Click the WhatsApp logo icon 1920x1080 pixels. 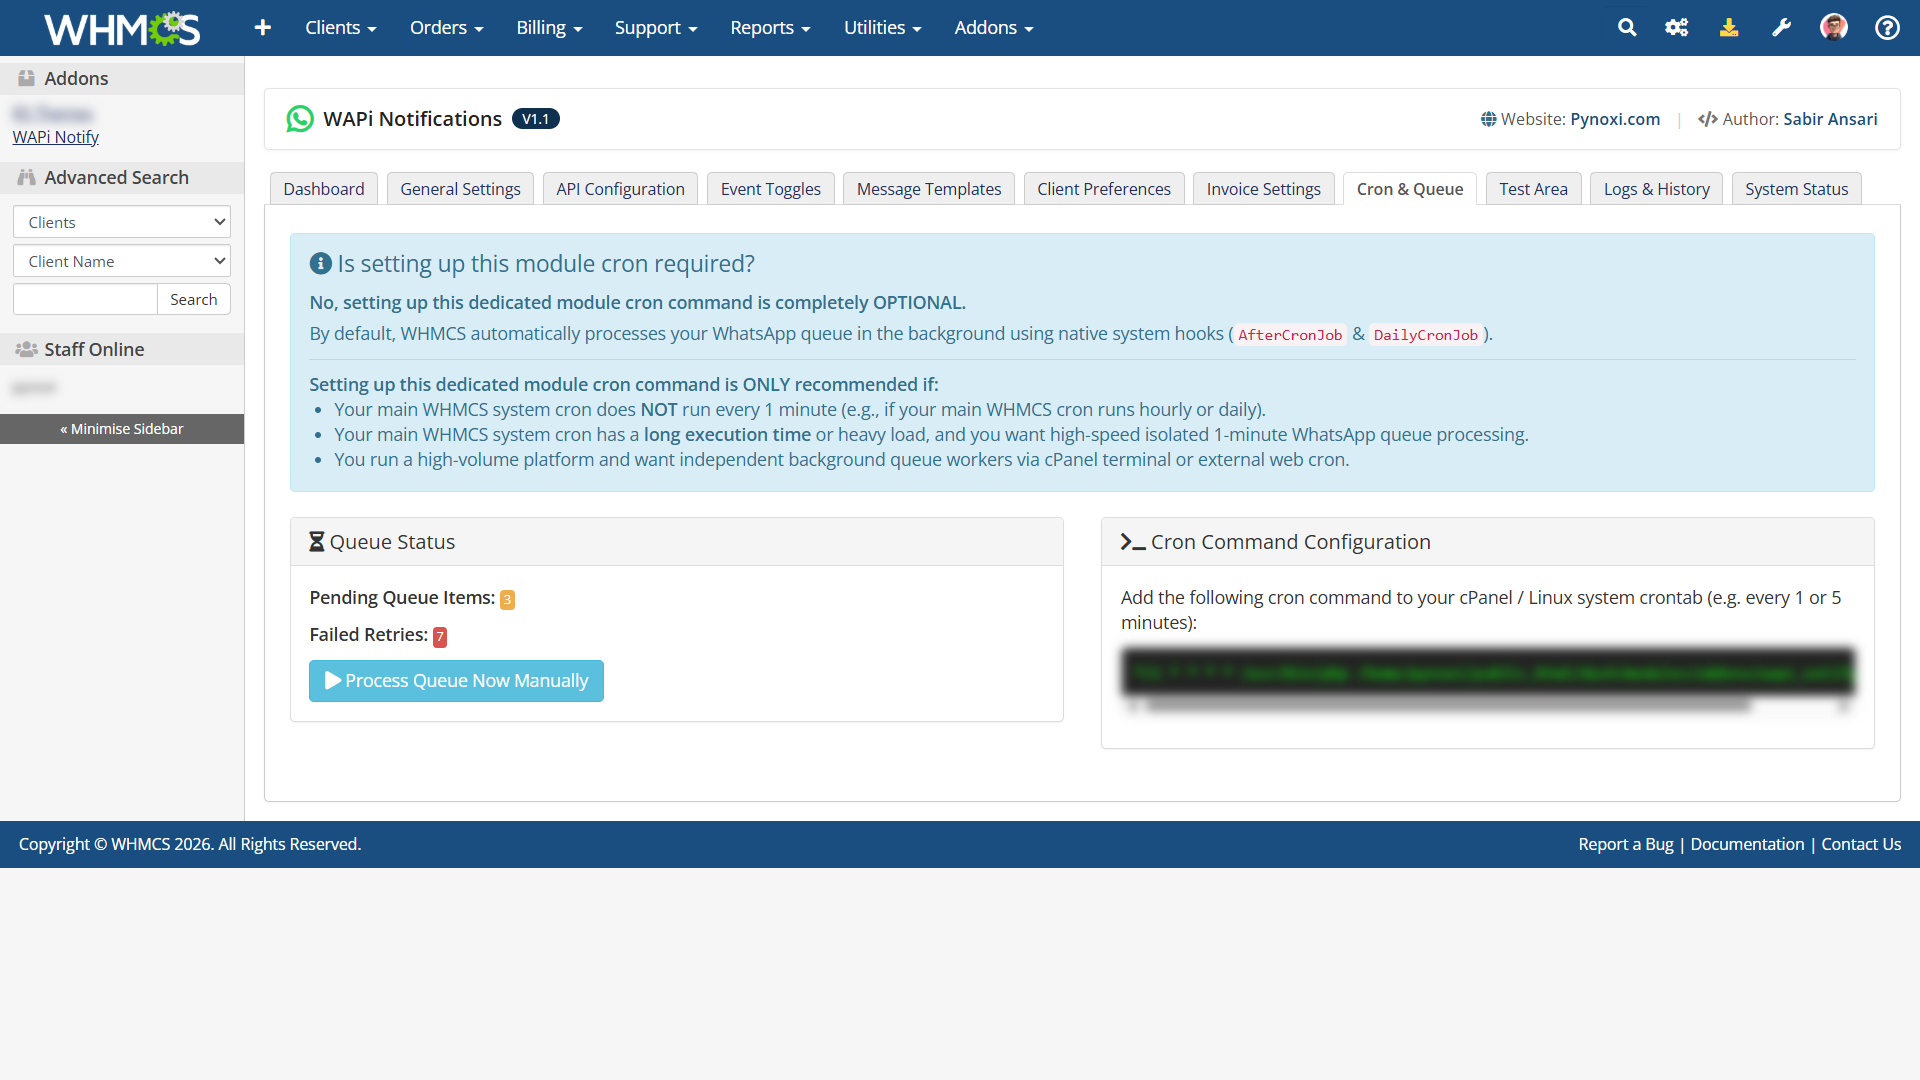click(300, 119)
